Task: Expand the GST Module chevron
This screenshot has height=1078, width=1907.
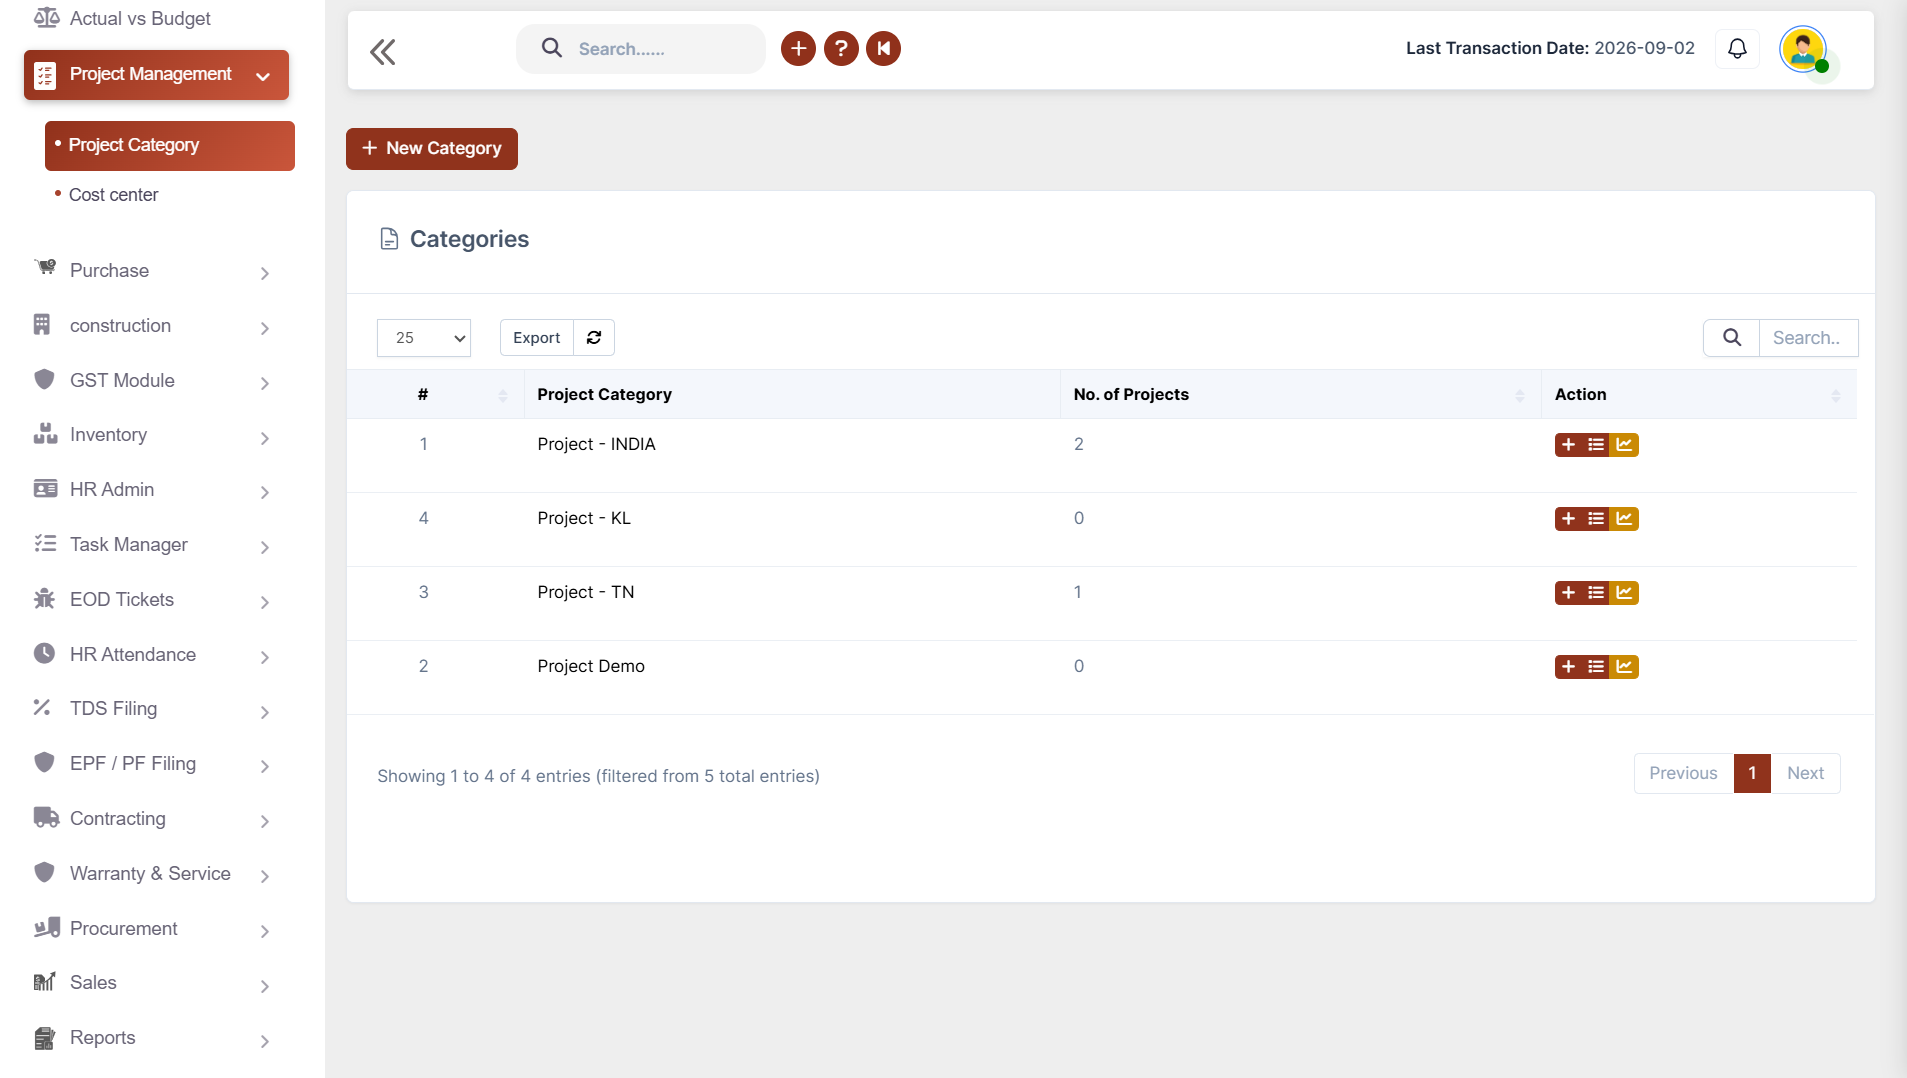Action: (x=265, y=383)
